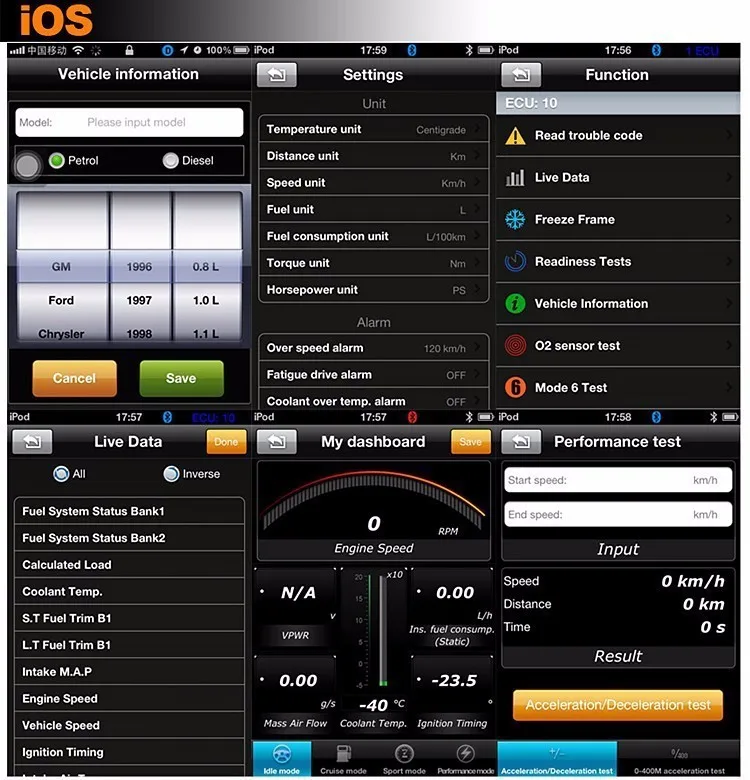Select the Petrol radio button

click(57, 160)
